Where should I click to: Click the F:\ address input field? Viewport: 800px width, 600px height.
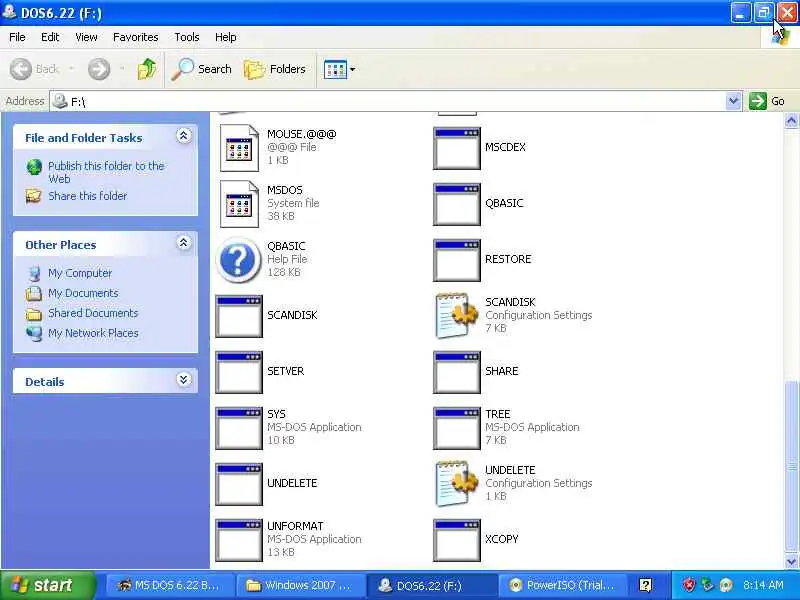click(388, 101)
